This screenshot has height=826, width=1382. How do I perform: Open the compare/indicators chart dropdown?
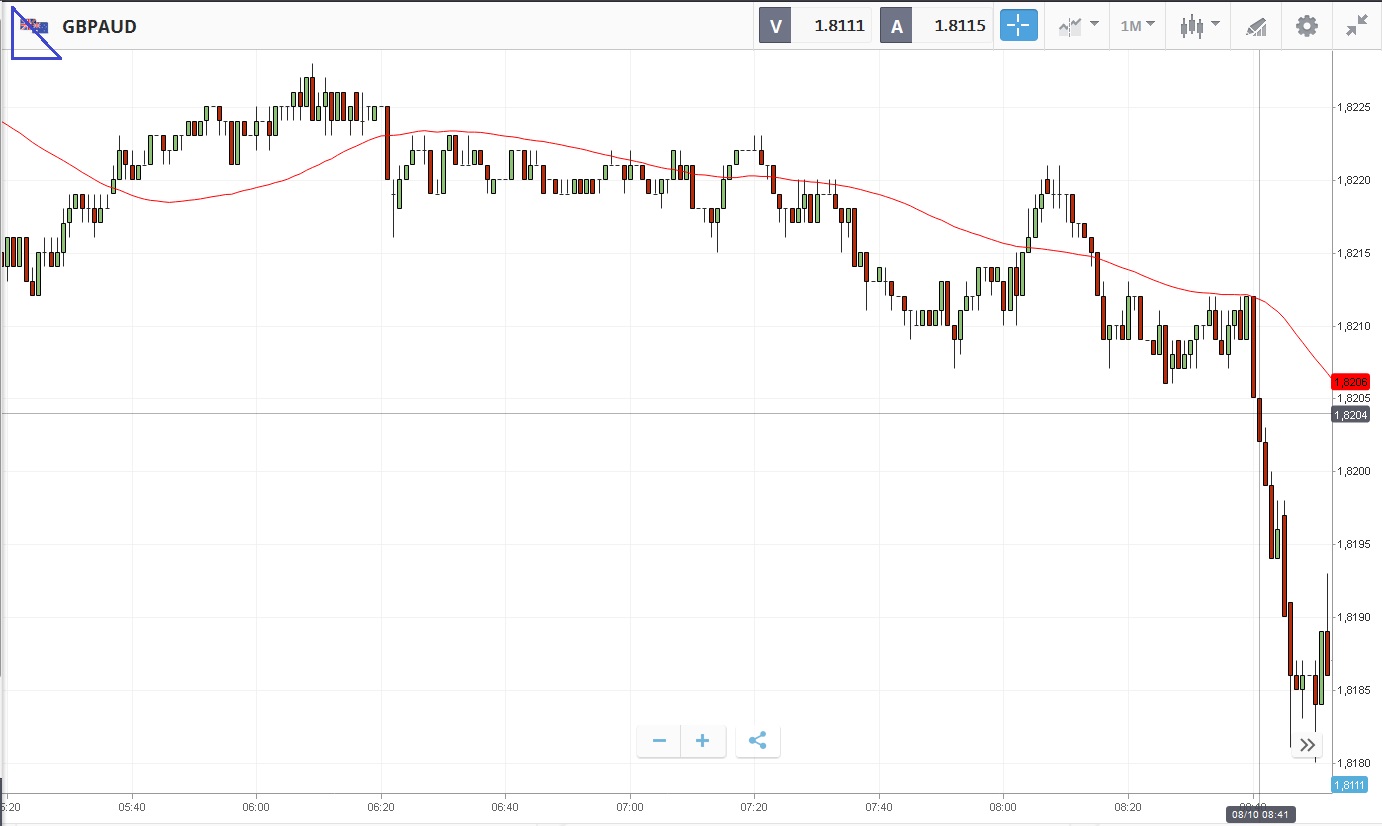(1079, 26)
